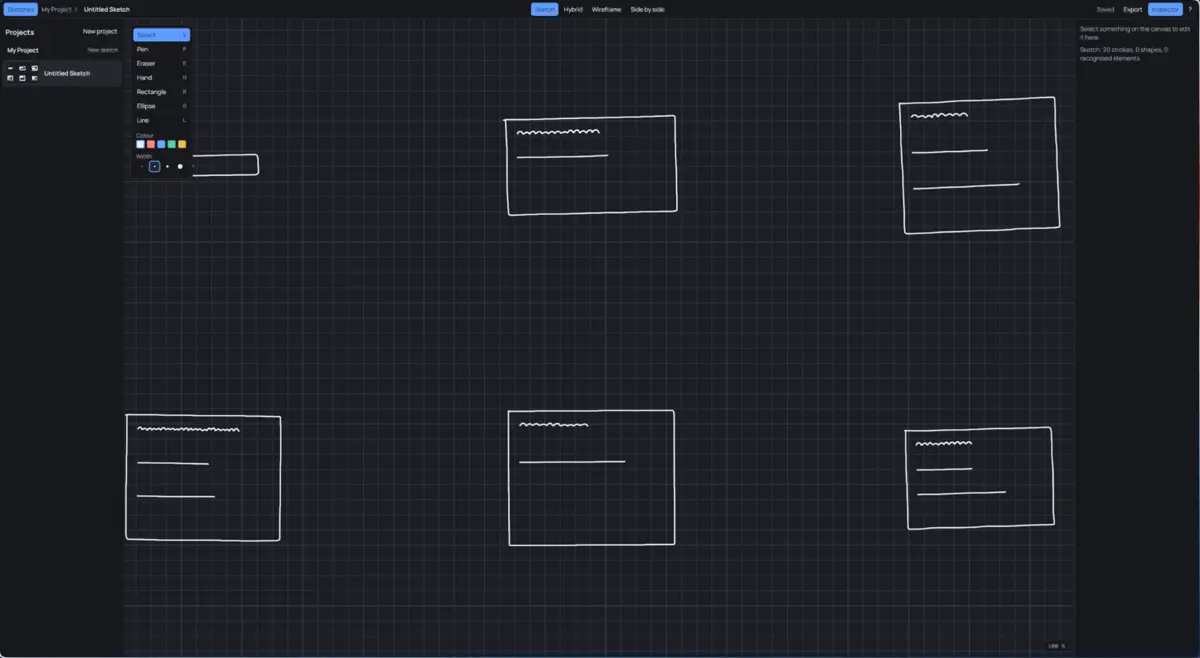Create a New sketch
The image size is (1200, 658).
[x=102, y=50]
